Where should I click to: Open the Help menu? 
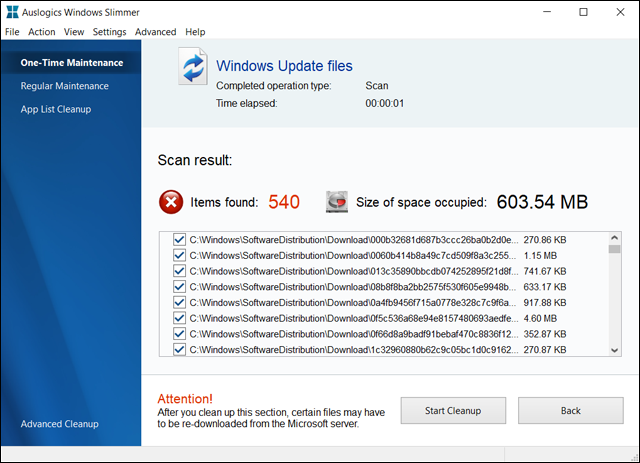(195, 32)
